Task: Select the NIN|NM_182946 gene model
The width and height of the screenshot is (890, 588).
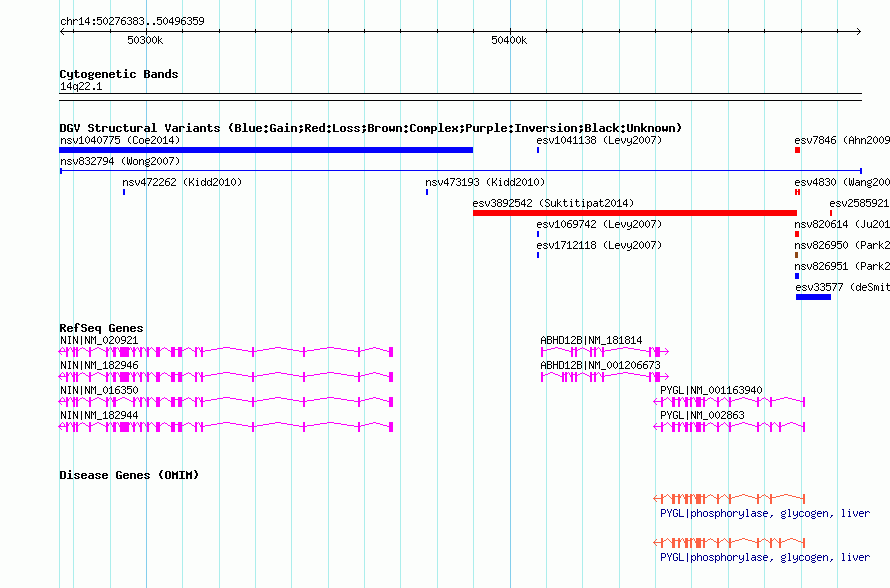Action: [226, 377]
